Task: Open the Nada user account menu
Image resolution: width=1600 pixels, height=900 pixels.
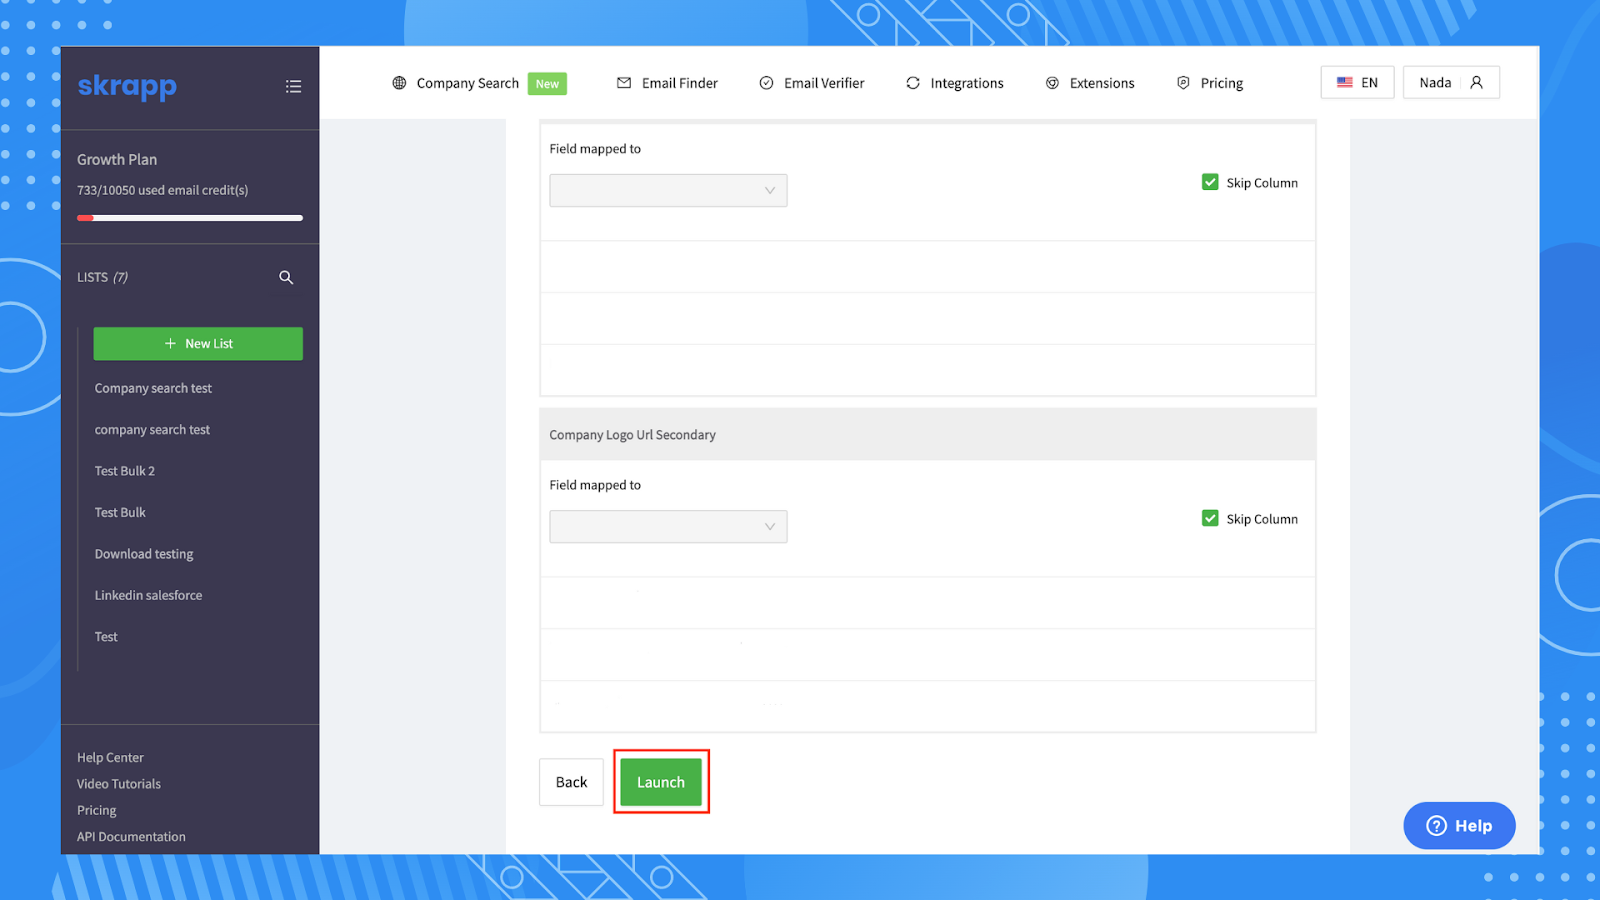Action: pos(1450,83)
